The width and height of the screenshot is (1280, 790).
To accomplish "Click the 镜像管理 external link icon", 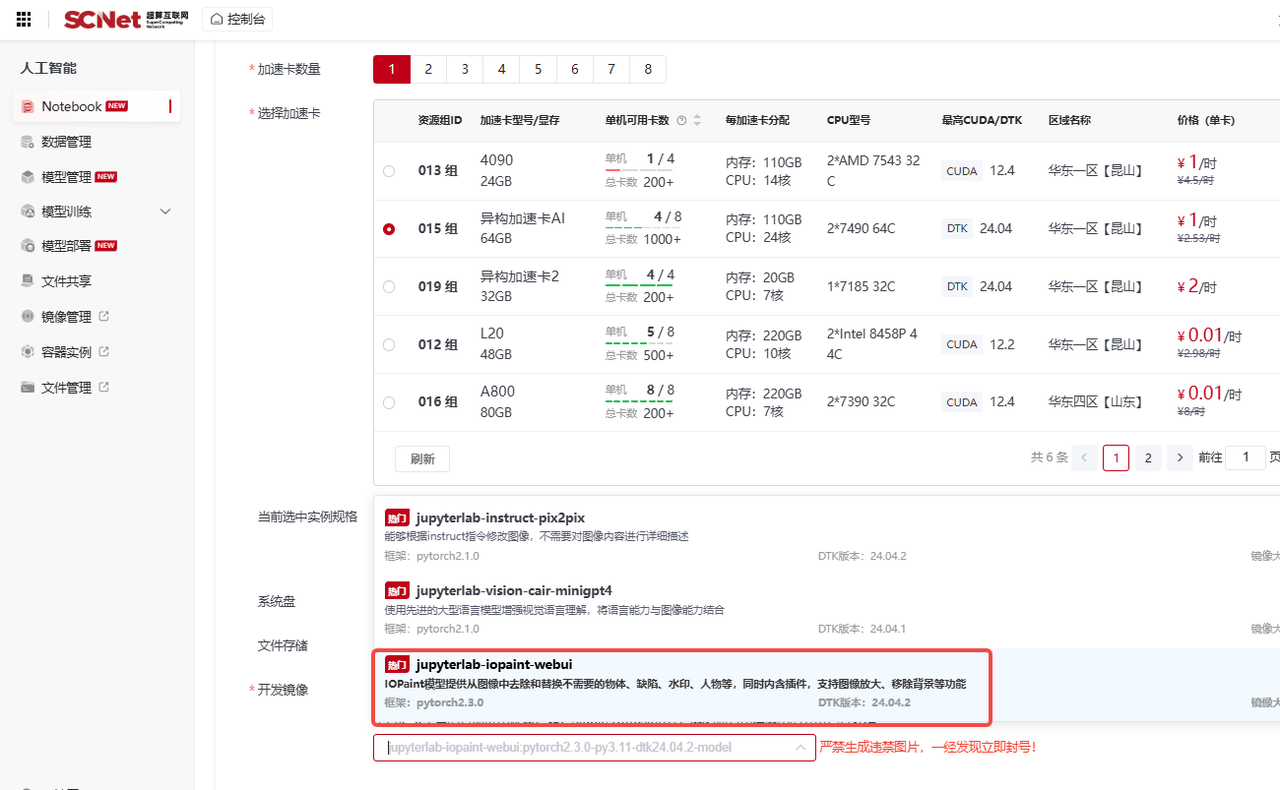I will [x=104, y=317].
